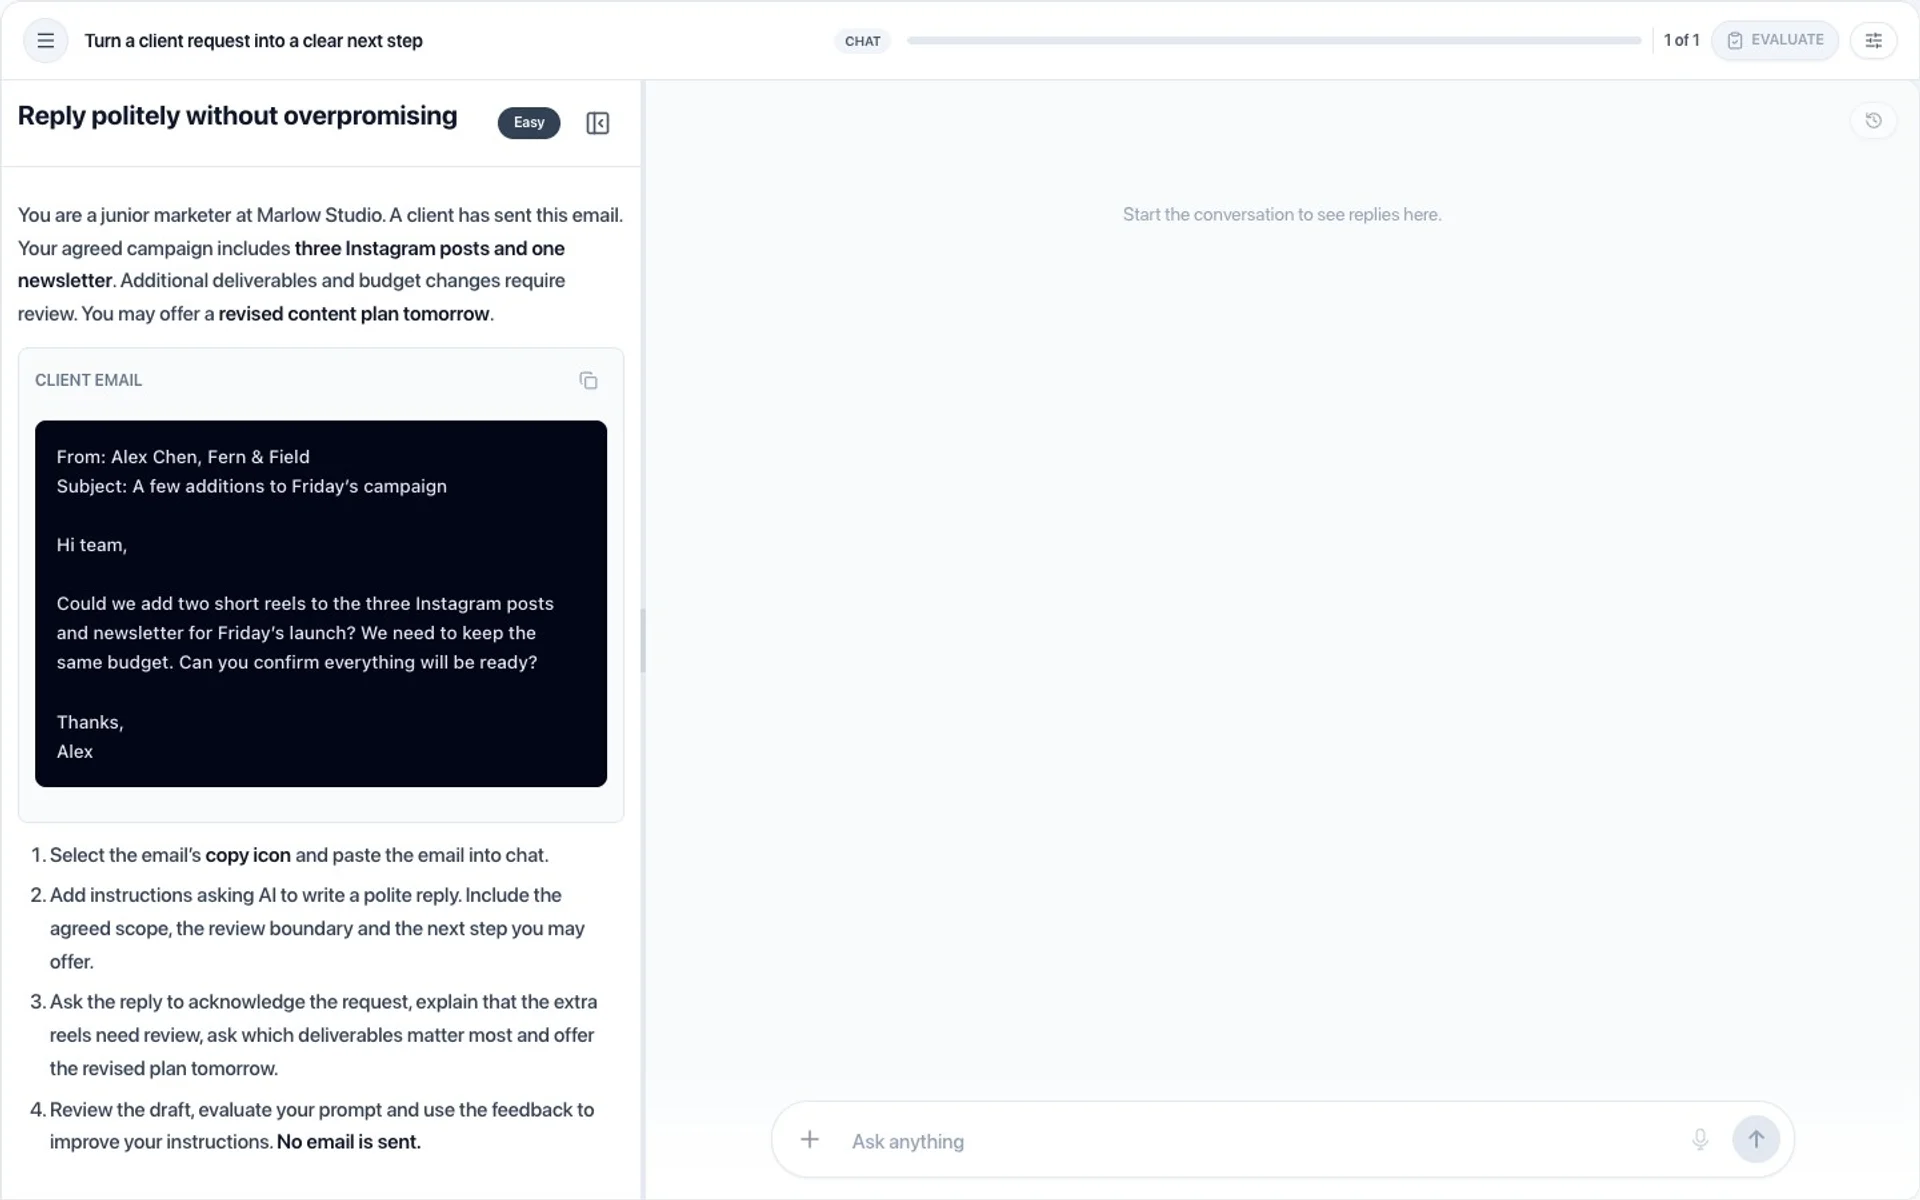Copy the client email text
Viewport: 1920px width, 1200px height.
click(588, 380)
